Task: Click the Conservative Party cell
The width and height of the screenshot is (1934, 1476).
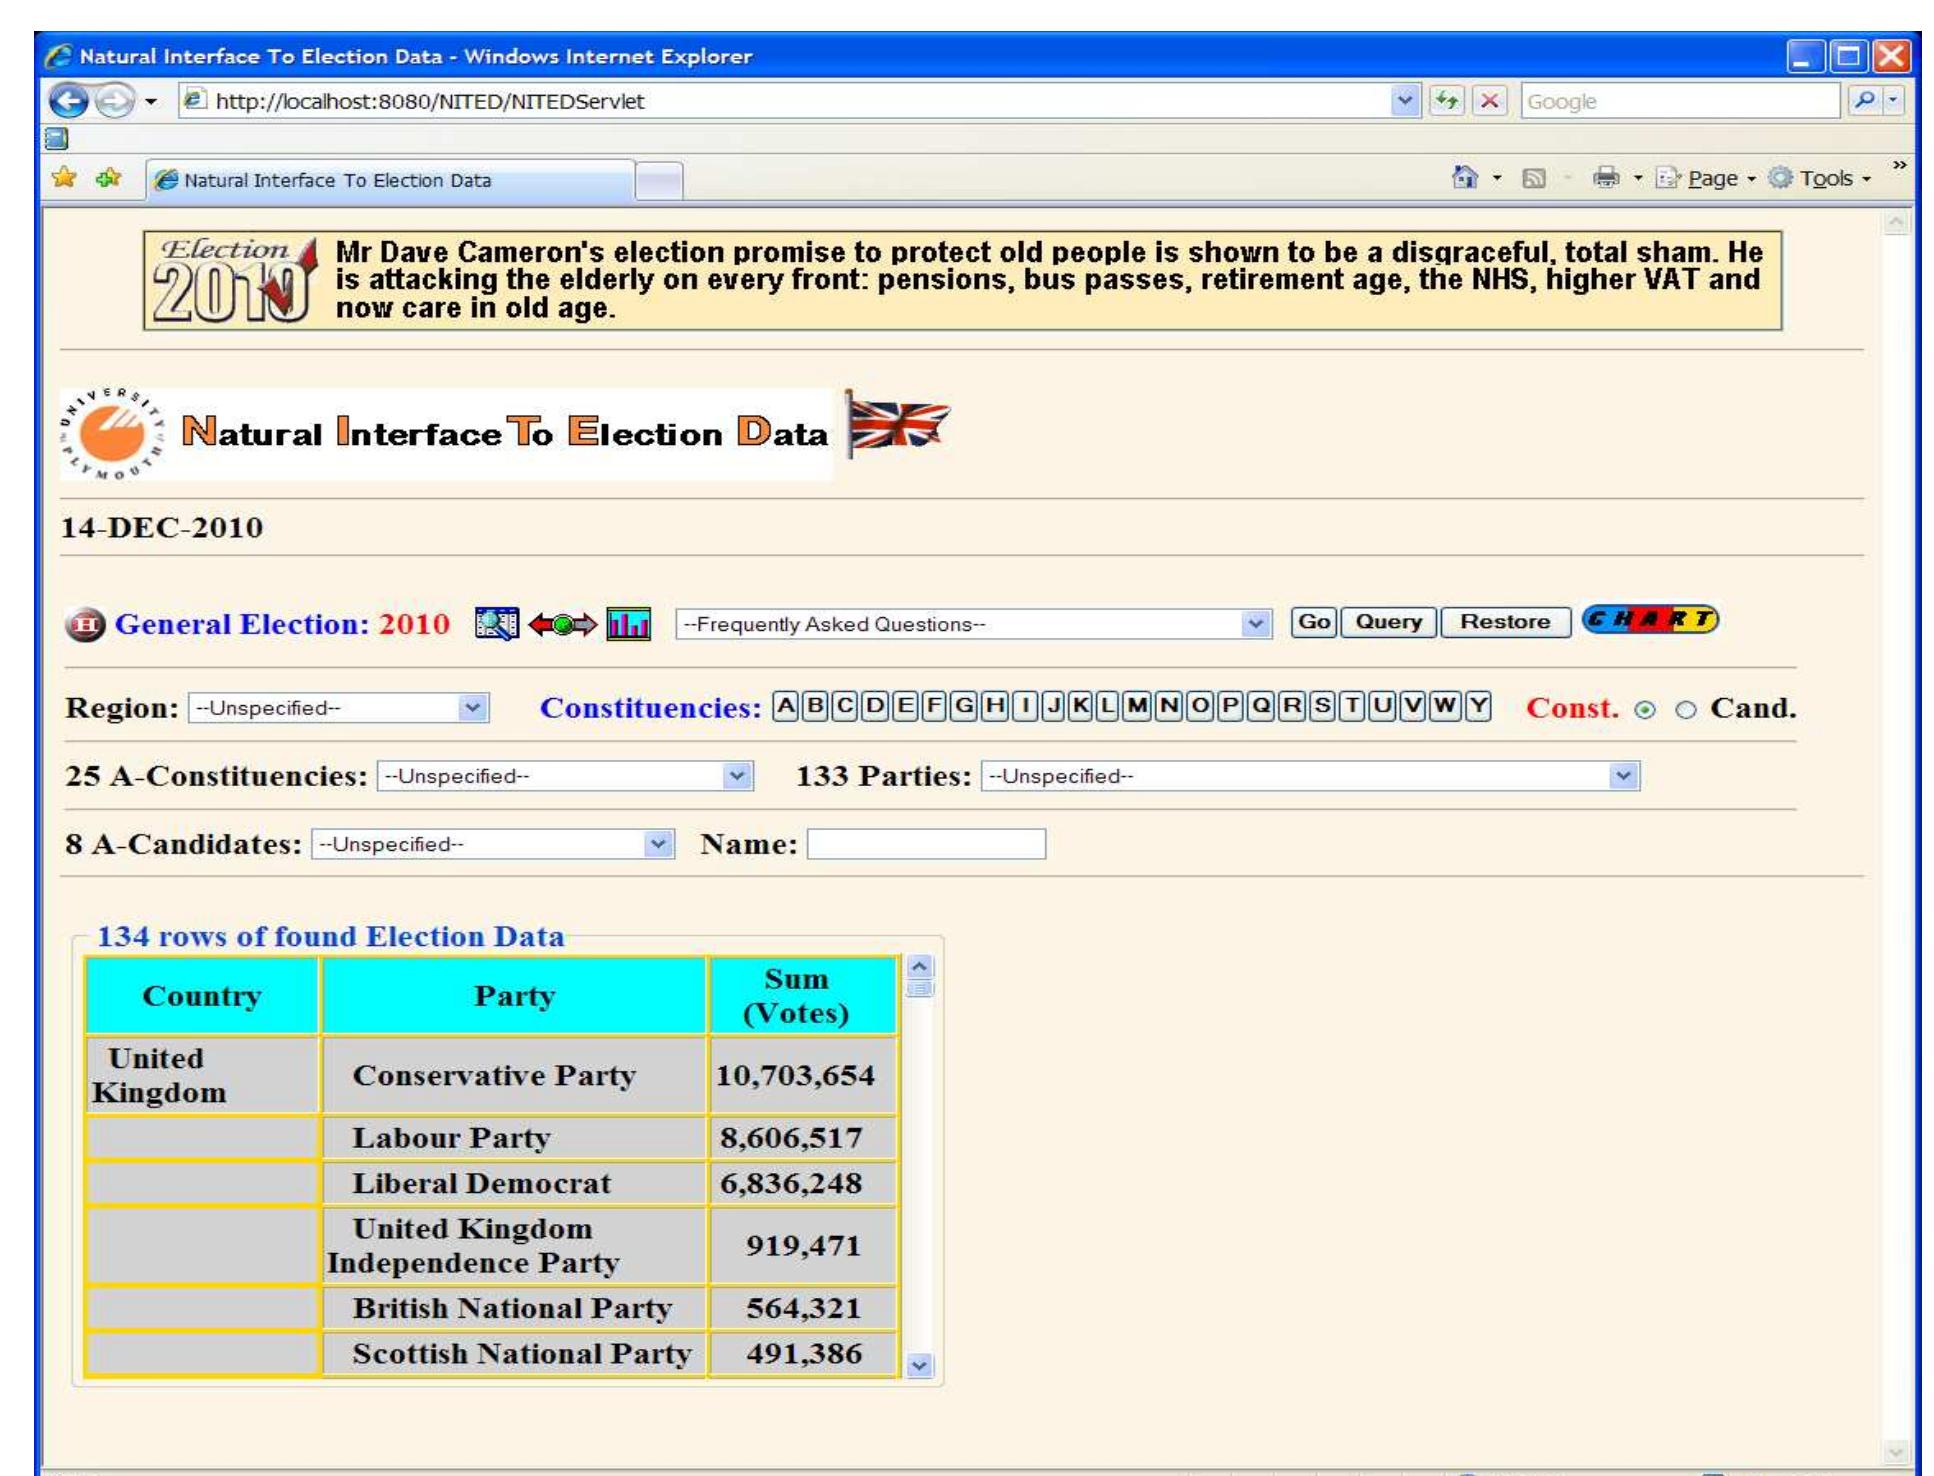Action: click(x=514, y=1075)
